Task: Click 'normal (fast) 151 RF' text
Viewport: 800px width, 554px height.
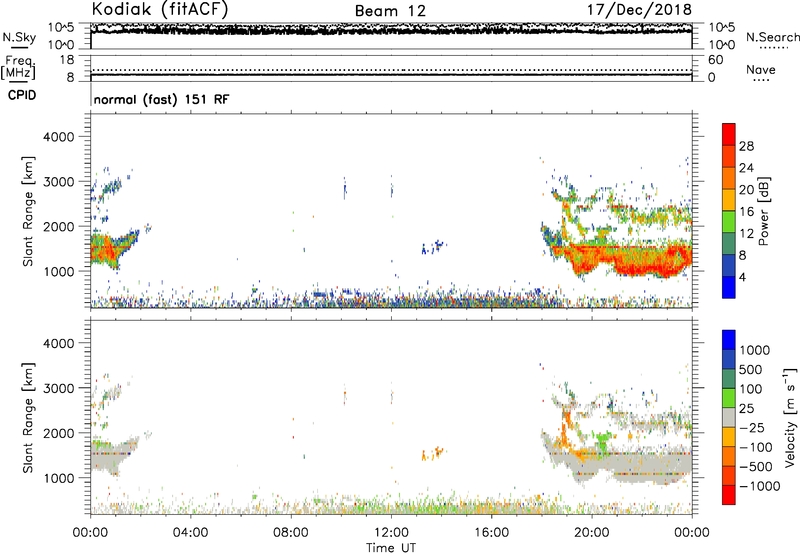Action: [x=161, y=99]
